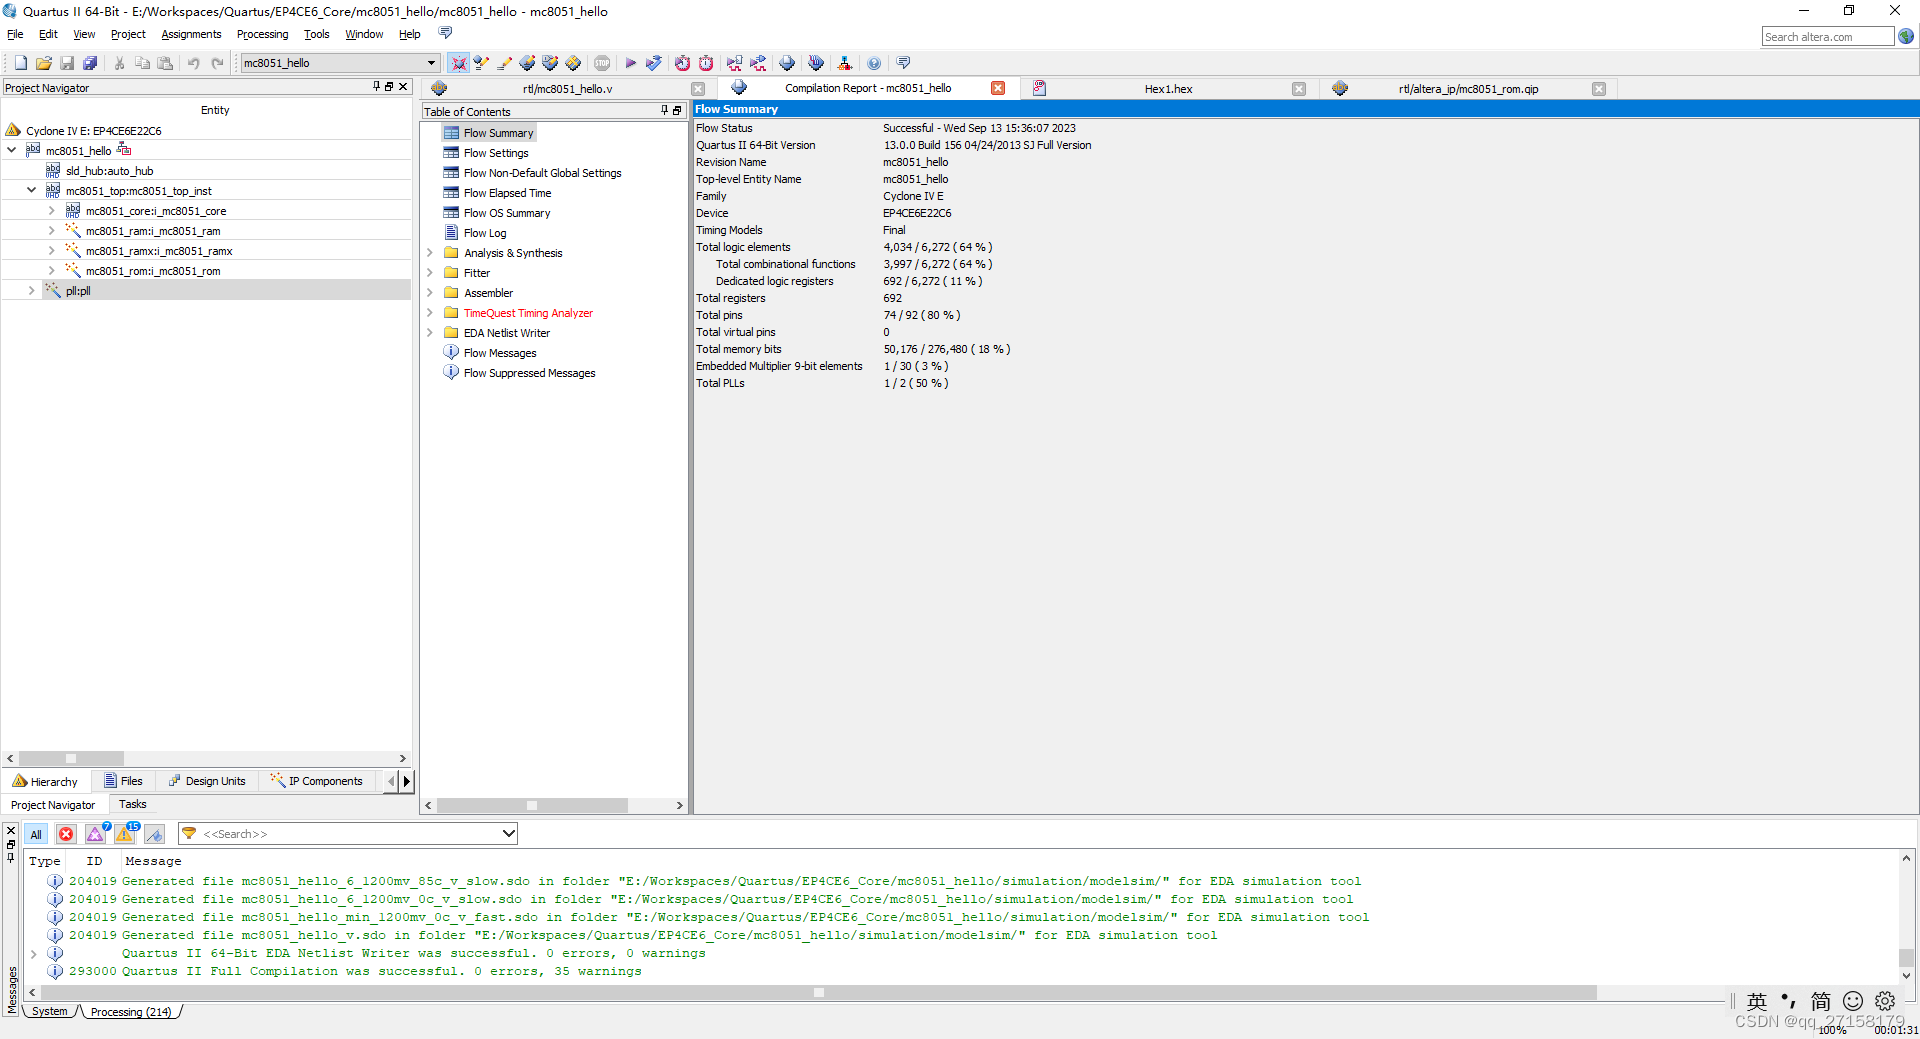Switch to the Tasks tab
This screenshot has width=1920, height=1039.
133,804
